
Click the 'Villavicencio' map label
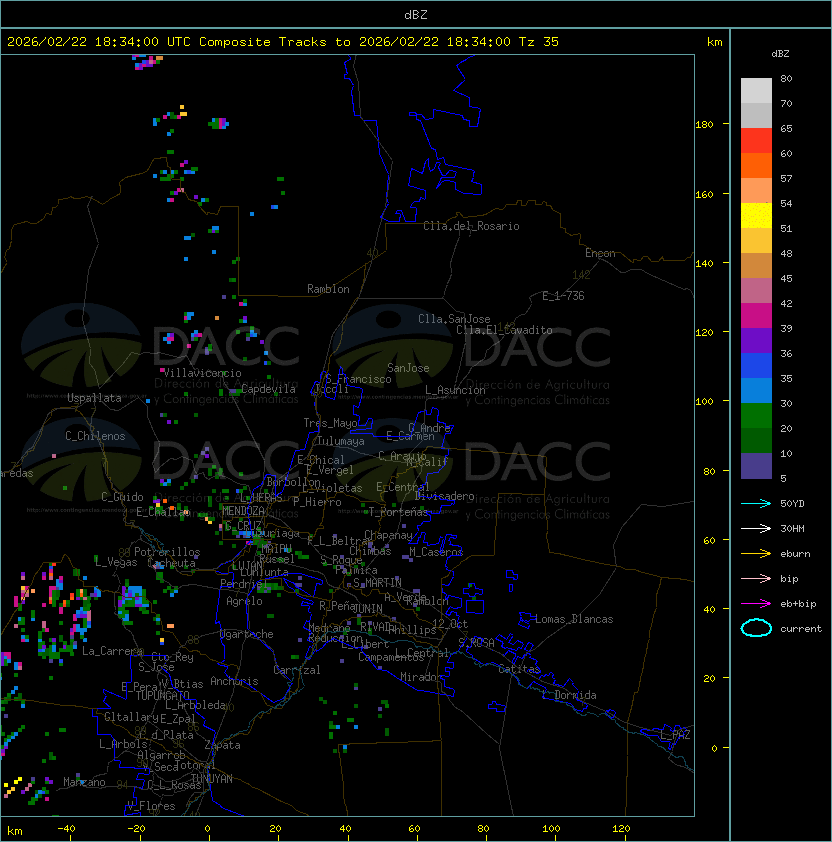[202, 373]
